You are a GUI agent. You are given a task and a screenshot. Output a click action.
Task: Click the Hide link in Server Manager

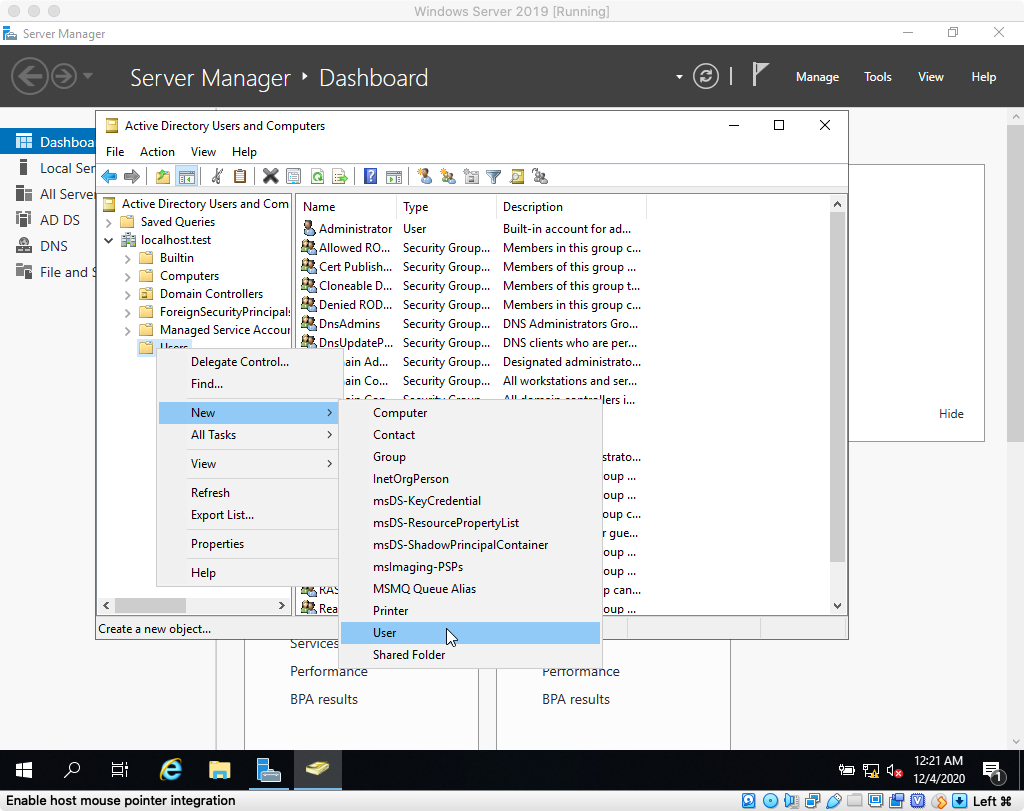pos(951,414)
